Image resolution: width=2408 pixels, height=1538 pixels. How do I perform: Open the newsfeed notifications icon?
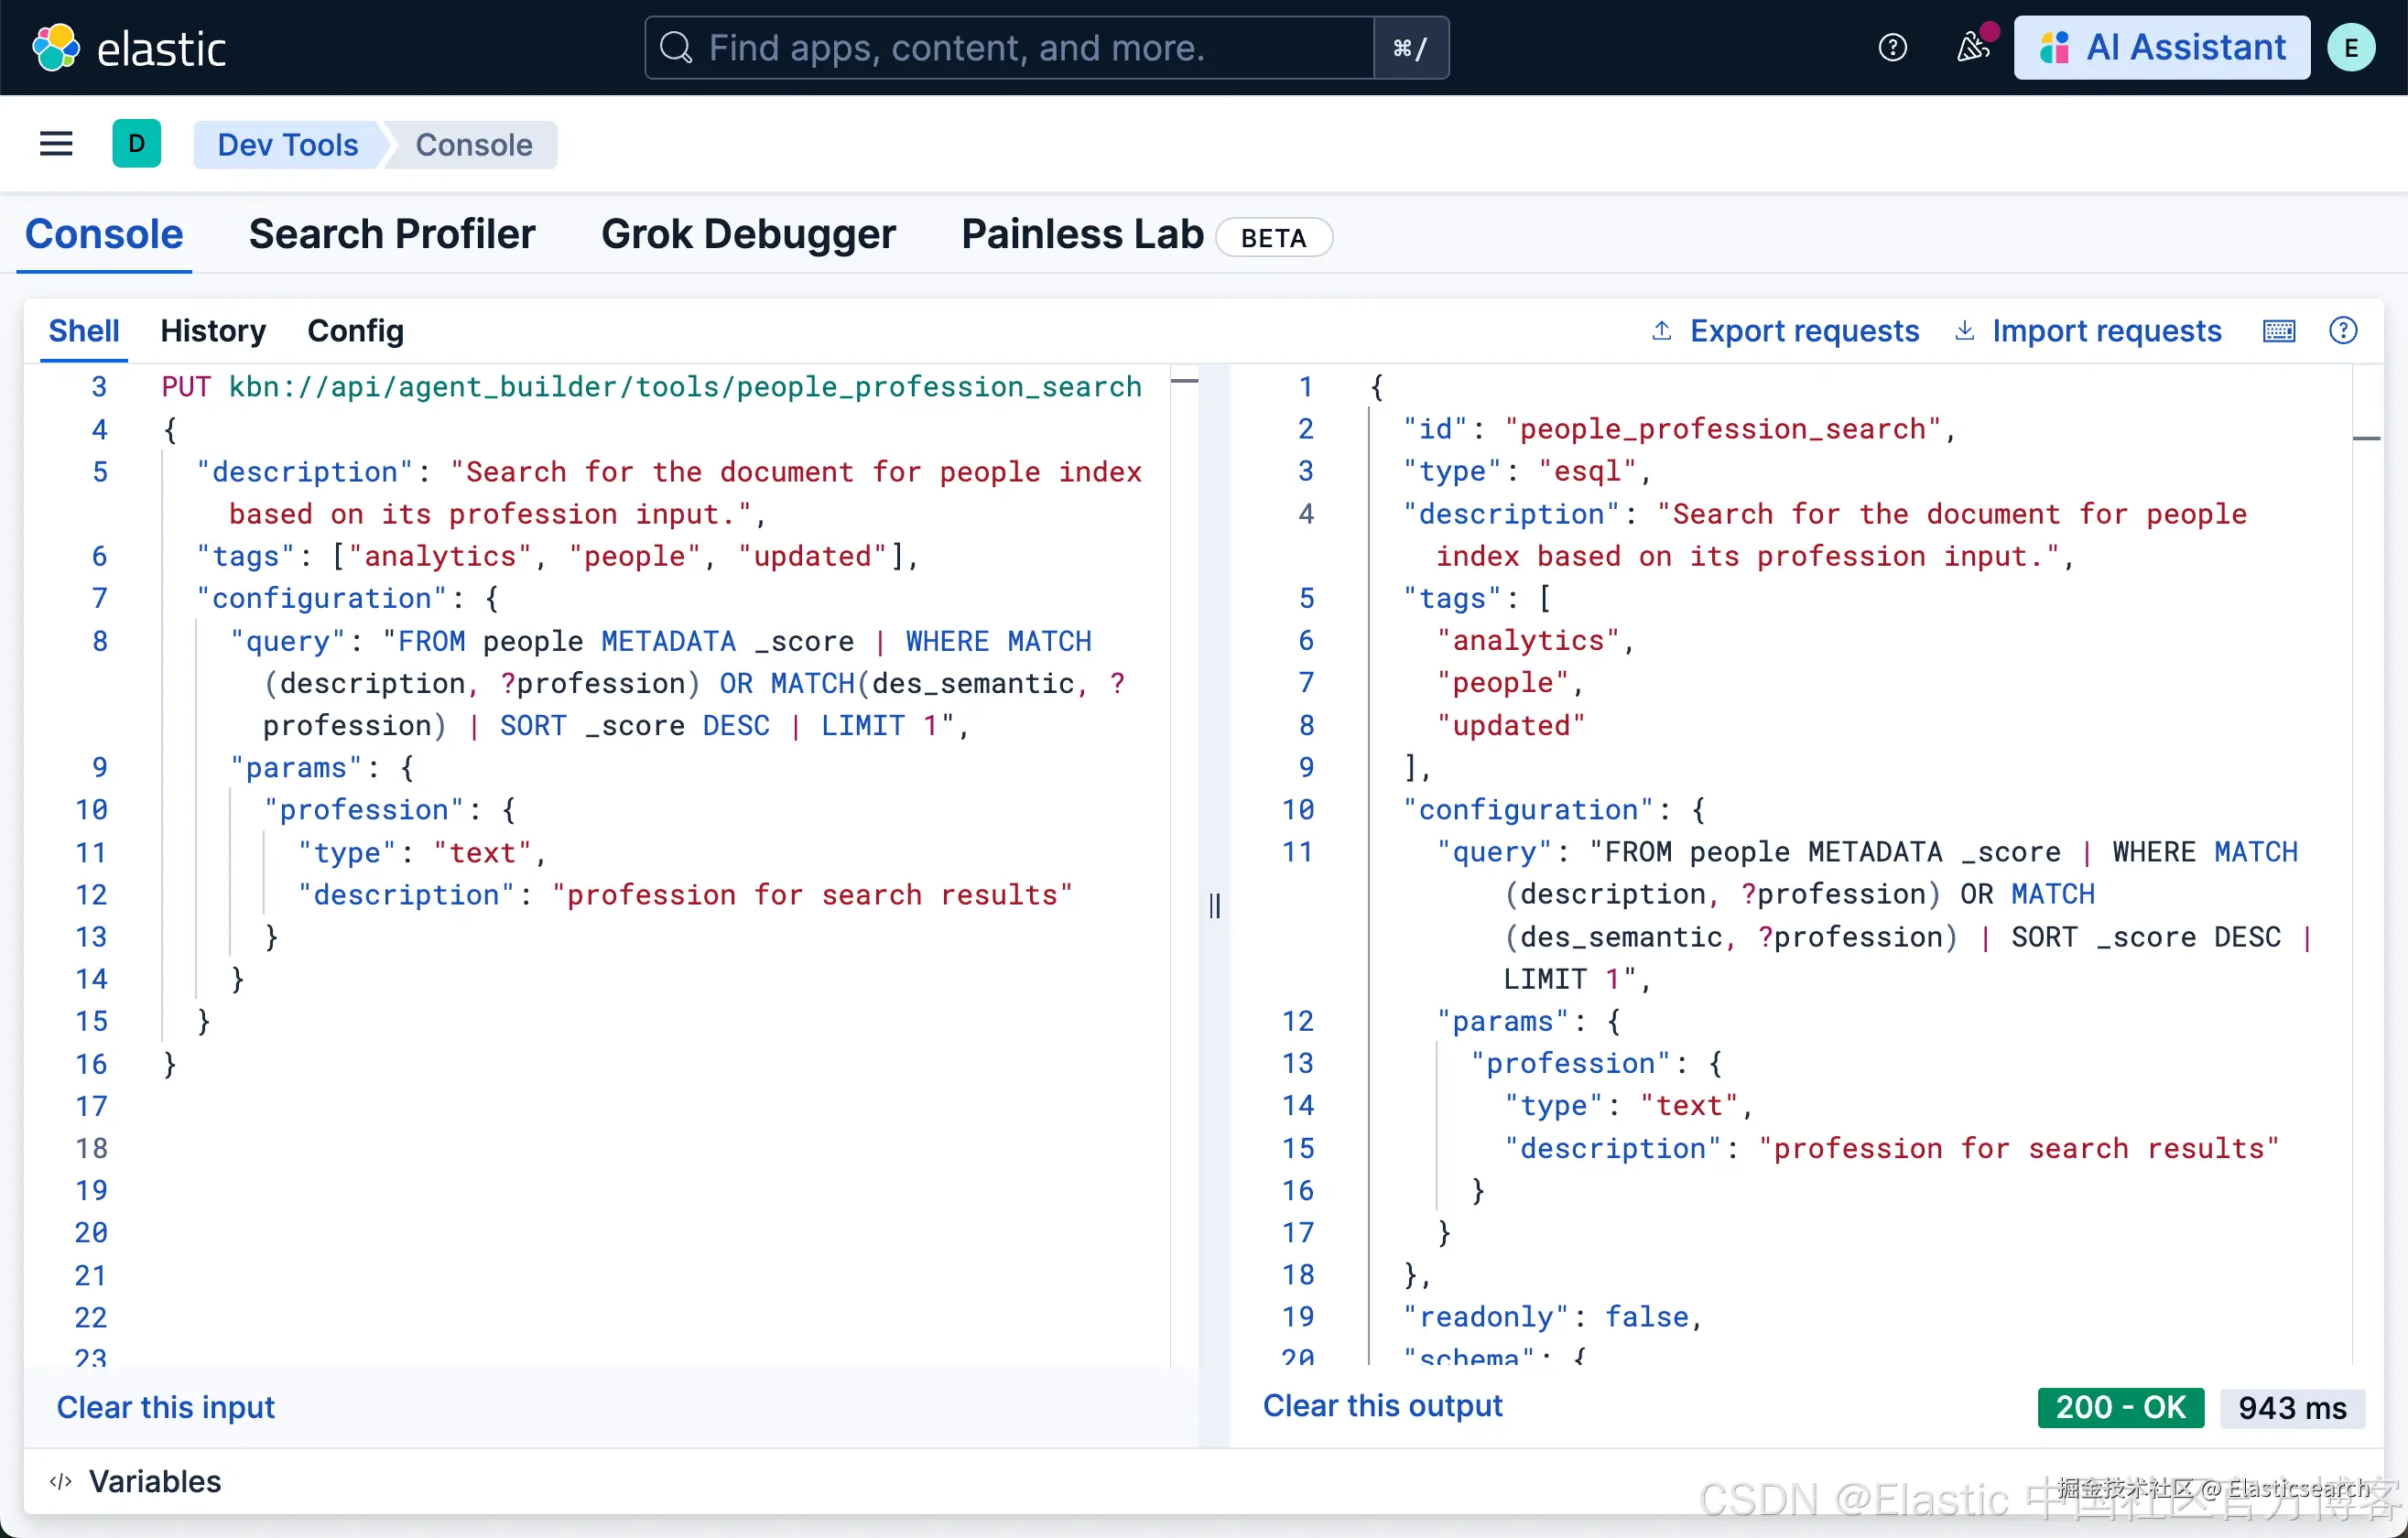click(x=1972, y=47)
